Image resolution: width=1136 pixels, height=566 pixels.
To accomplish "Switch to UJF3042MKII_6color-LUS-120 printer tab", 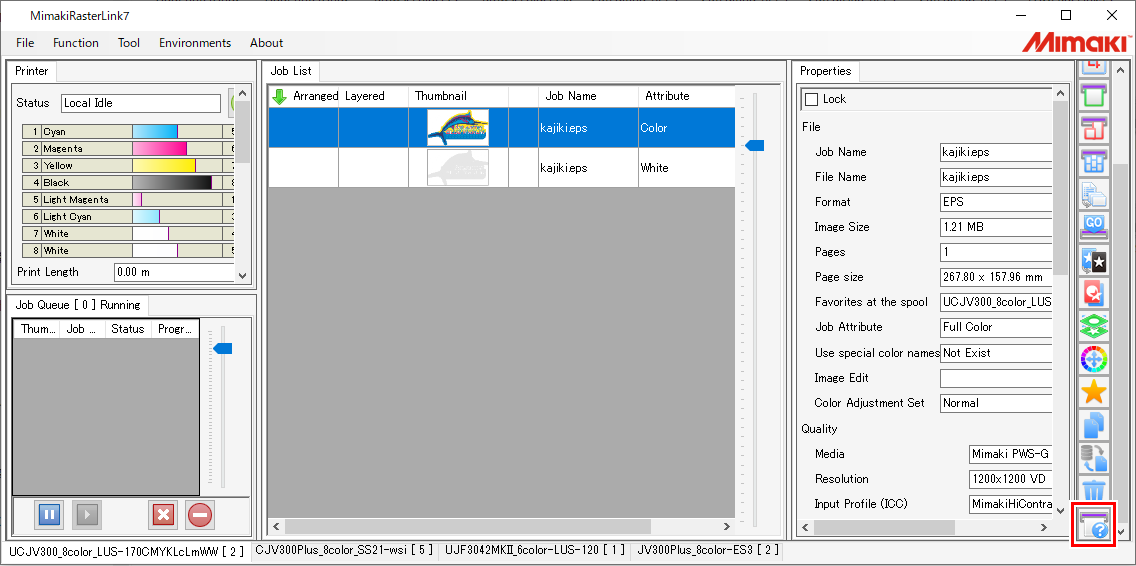I will tap(535, 549).
